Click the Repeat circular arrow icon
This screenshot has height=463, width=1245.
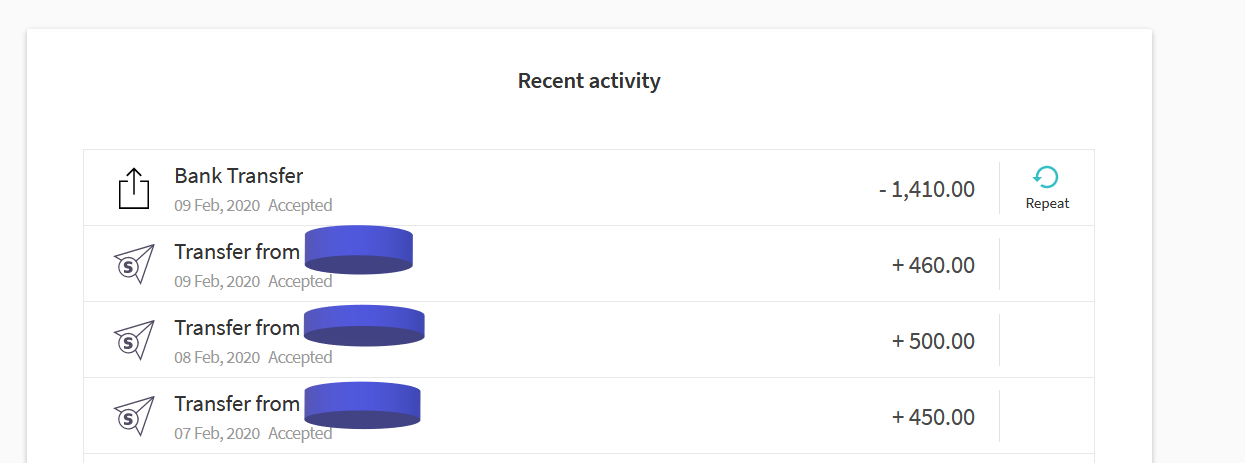1046,178
